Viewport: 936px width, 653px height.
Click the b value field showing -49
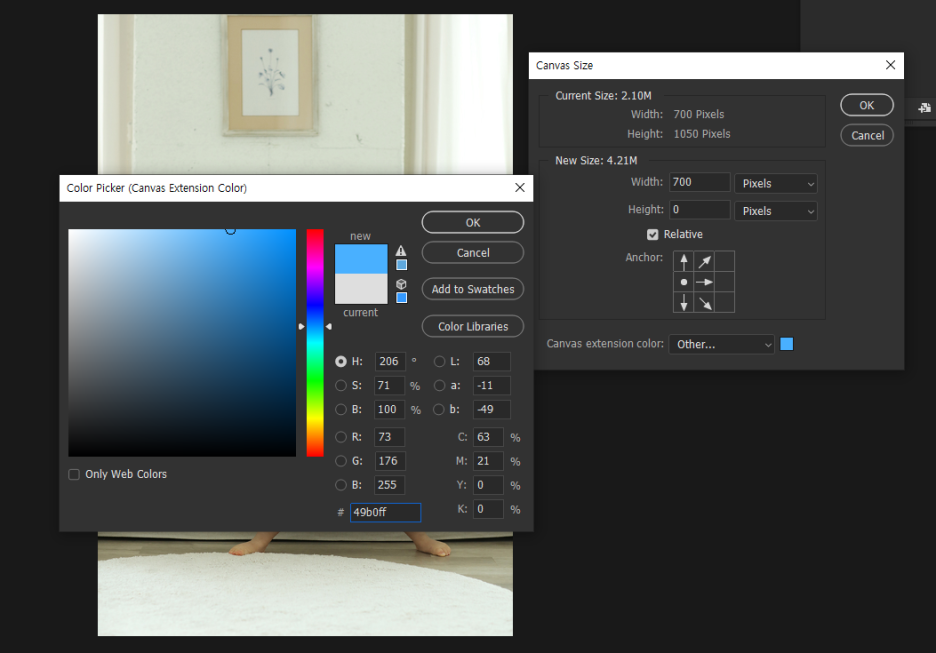pos(492,409)
